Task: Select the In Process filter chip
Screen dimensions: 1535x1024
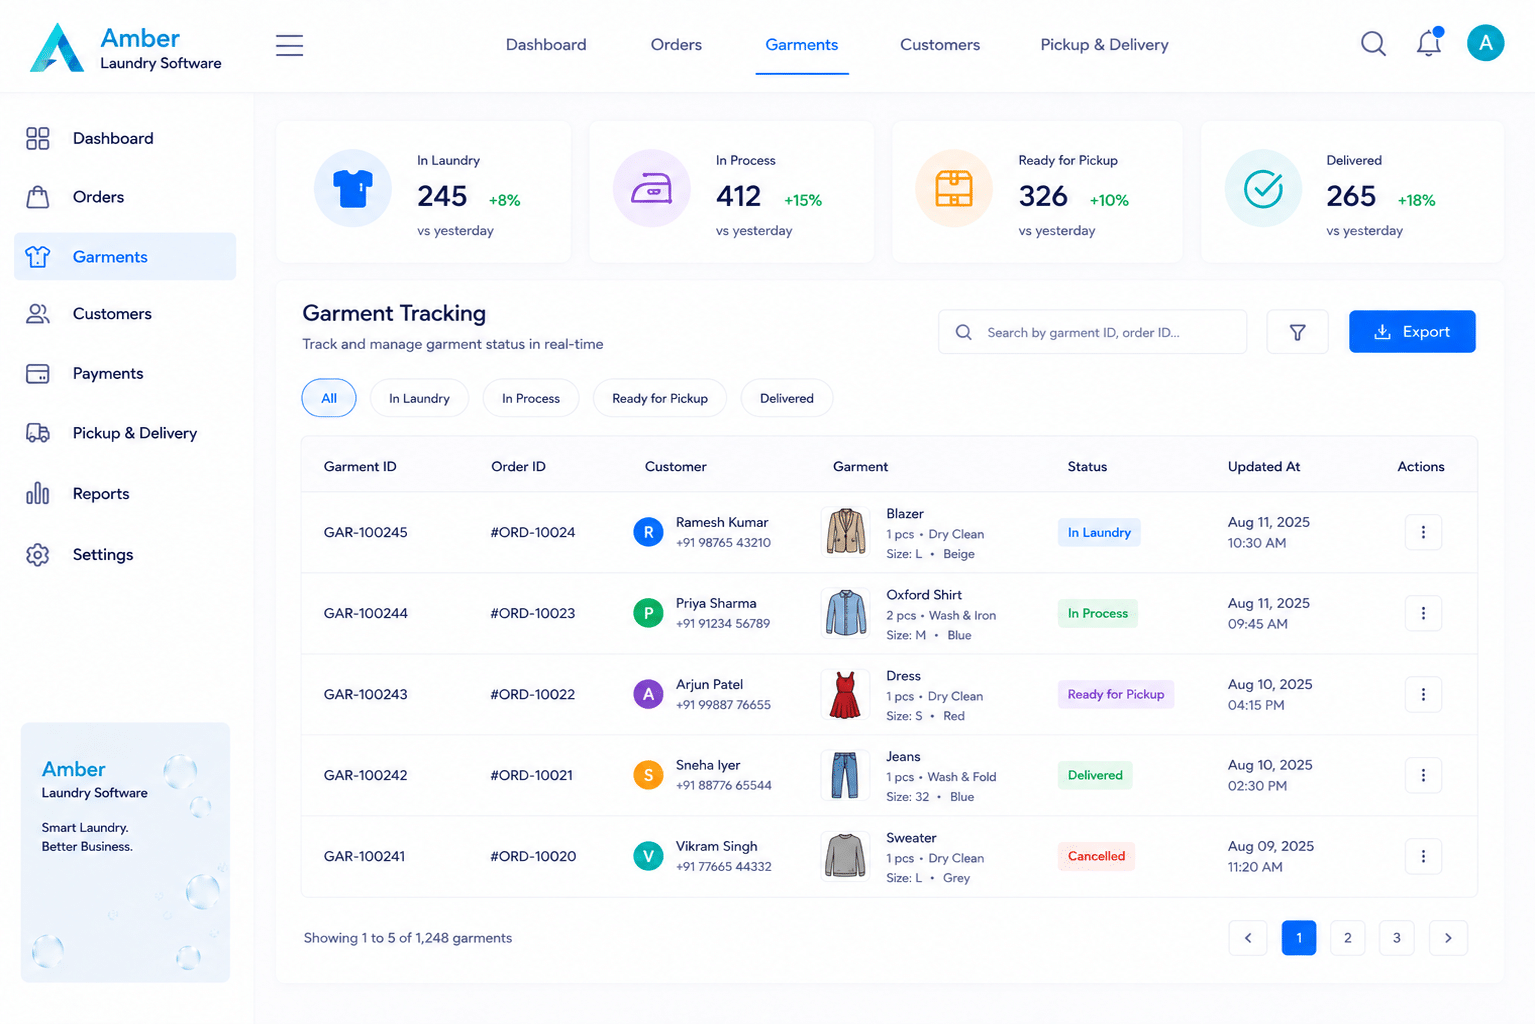Action: click(x=531, y=398)
